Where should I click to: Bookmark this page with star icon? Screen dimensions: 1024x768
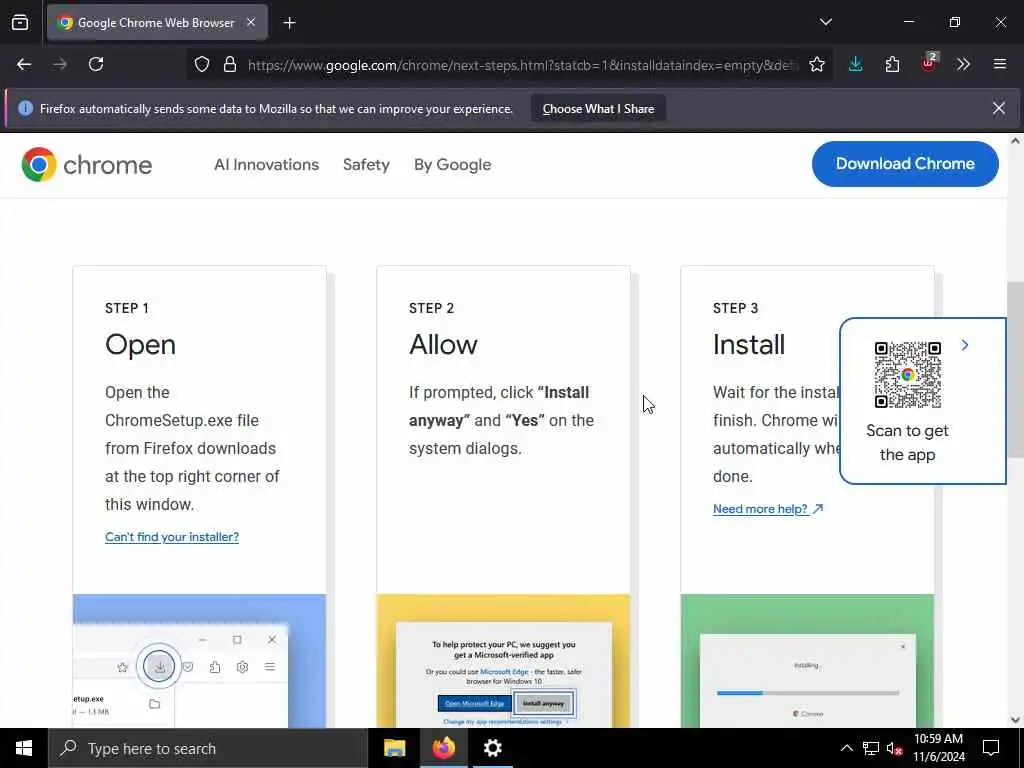816,64
